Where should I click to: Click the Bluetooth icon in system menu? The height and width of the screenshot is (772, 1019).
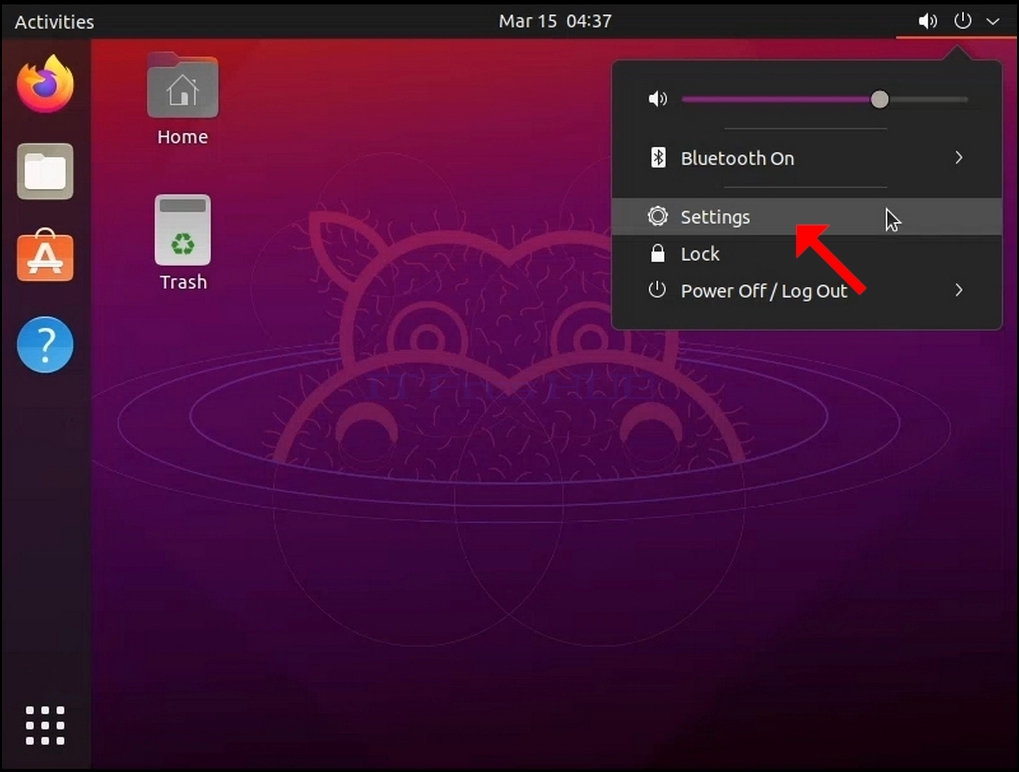click(658, 158)
